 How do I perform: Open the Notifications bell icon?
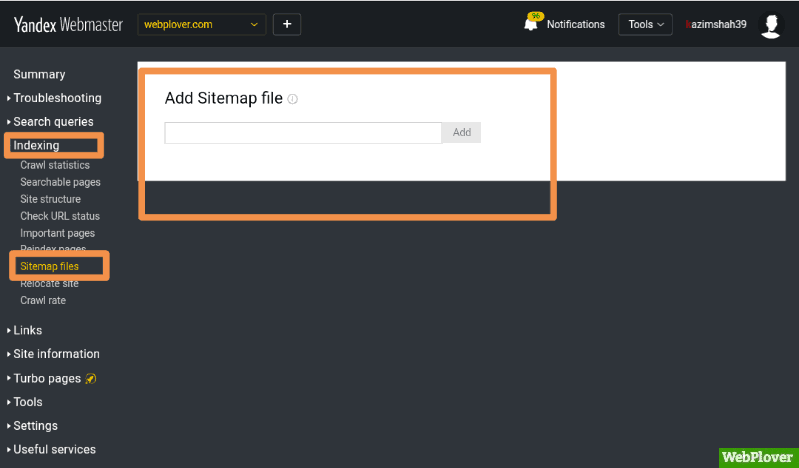tap(531, 24)
